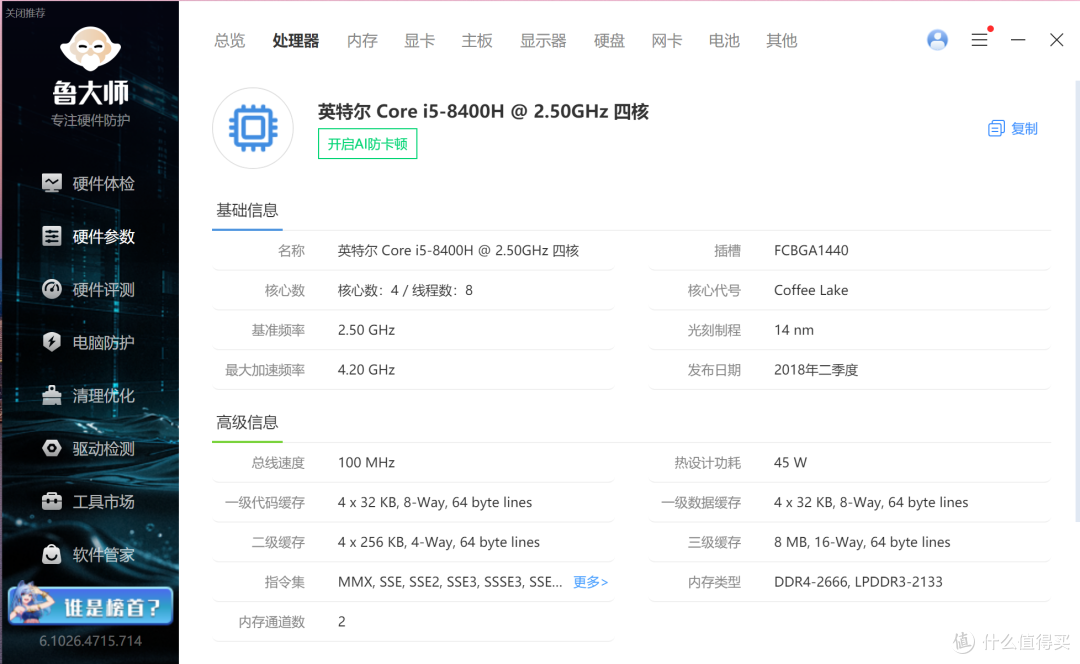Open the 显卡 tab

[x=419, y=41]
